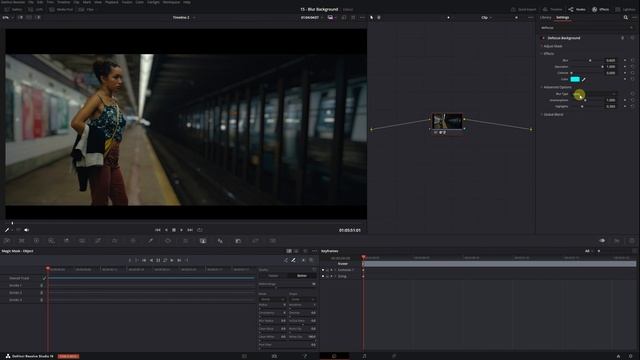Open the Info panel icon
The height and width of the screenshot is (360, 640).
631,241
